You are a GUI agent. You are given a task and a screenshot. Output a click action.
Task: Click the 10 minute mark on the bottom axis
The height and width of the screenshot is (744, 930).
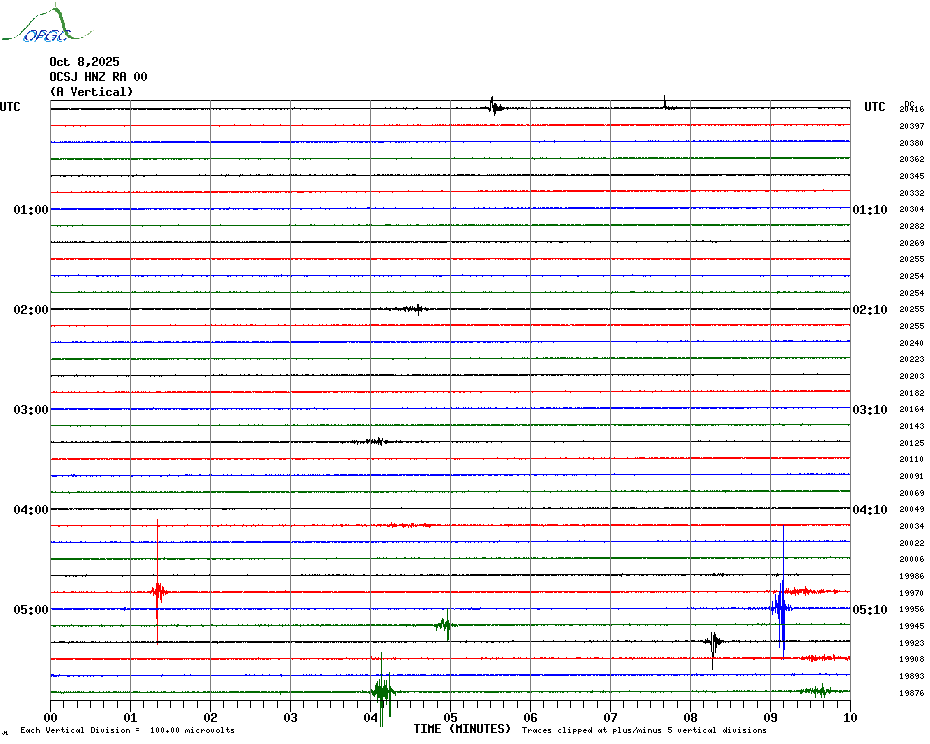coord(849,717)
